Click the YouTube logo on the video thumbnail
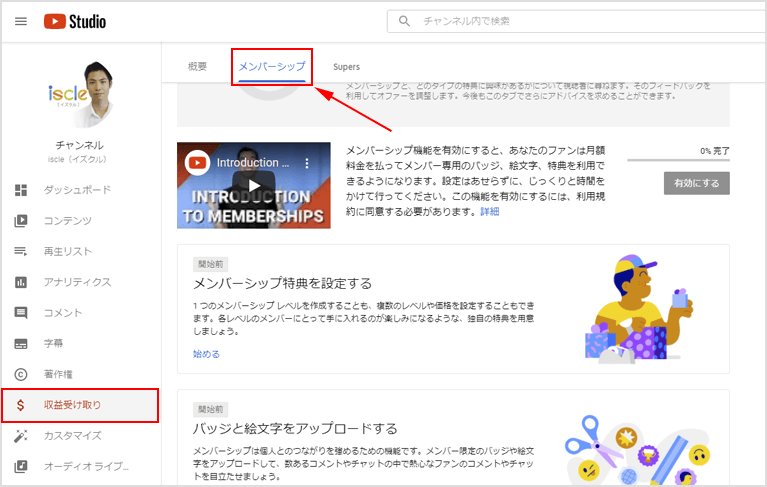This screenshot has height=487, width=767. click(x=197, y=162)
